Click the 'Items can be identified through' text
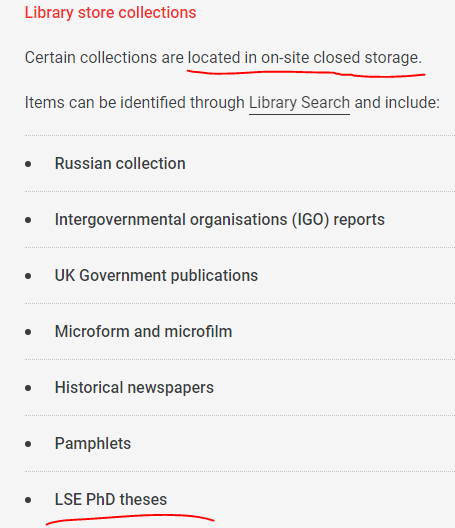Screen dimensions: 455x528 (x=134, y=103)
